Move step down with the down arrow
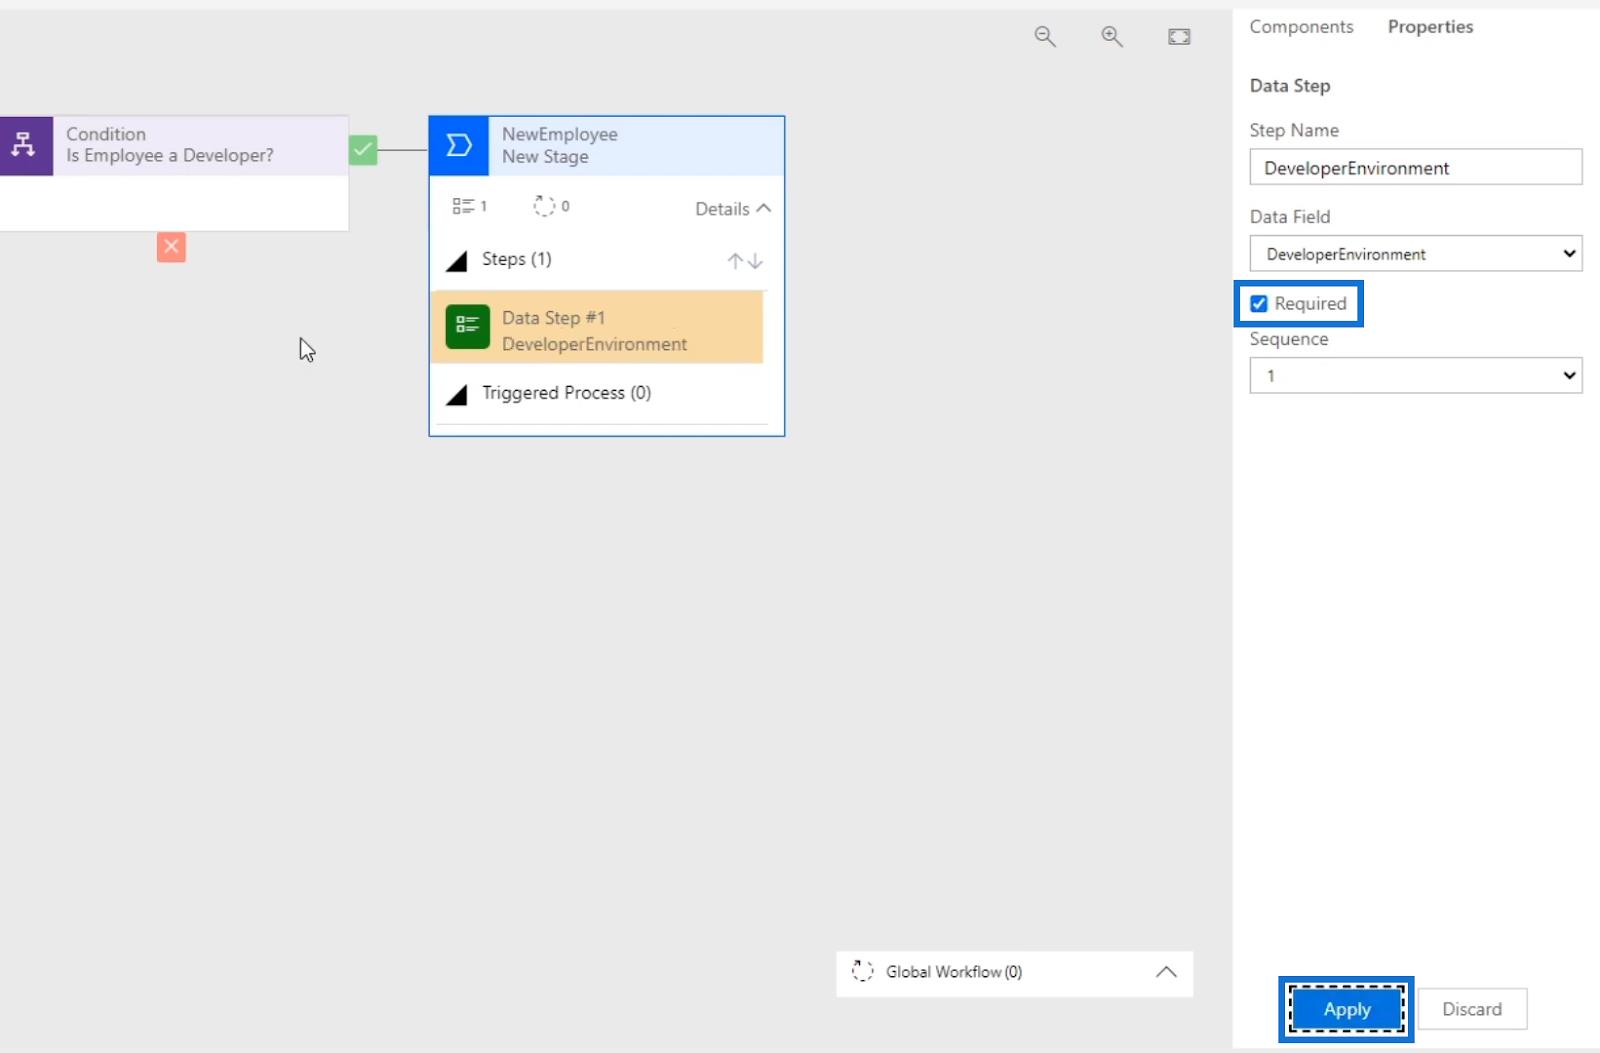This screenshot has height=1053, width=1600. click(756, 261)
